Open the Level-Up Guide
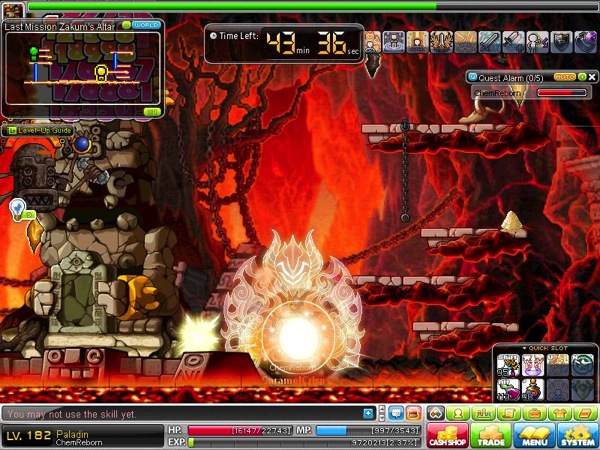This screenshot has height=450, width=600. coord(38,130)
